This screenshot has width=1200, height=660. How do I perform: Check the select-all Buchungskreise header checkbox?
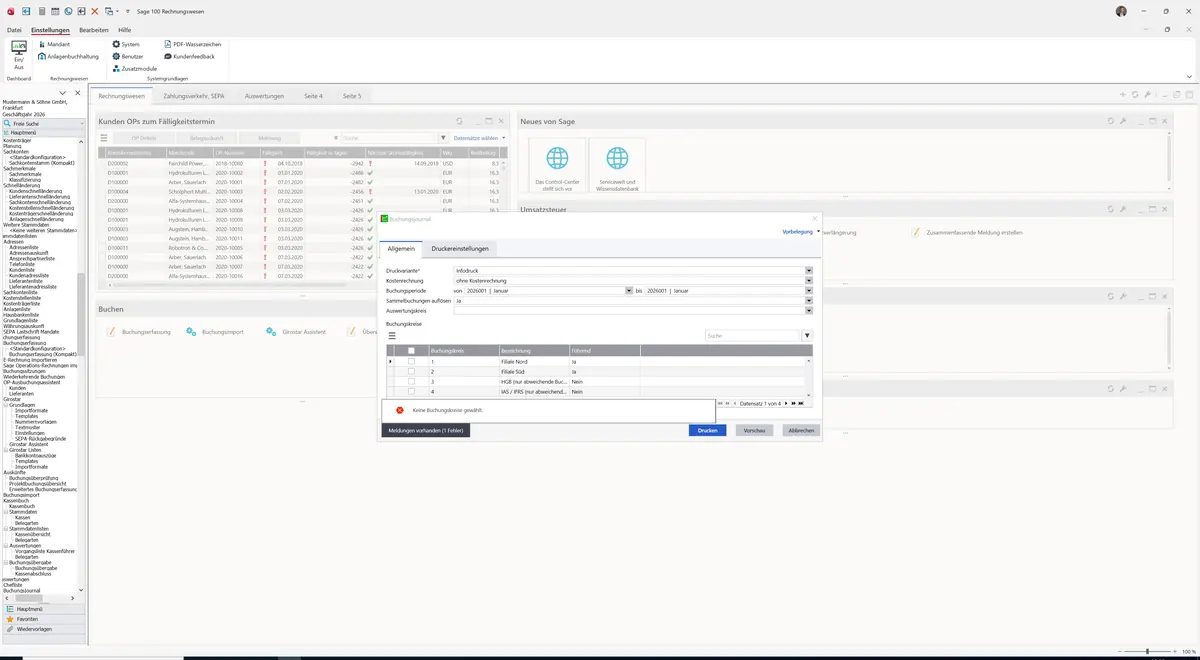(411, 351)
